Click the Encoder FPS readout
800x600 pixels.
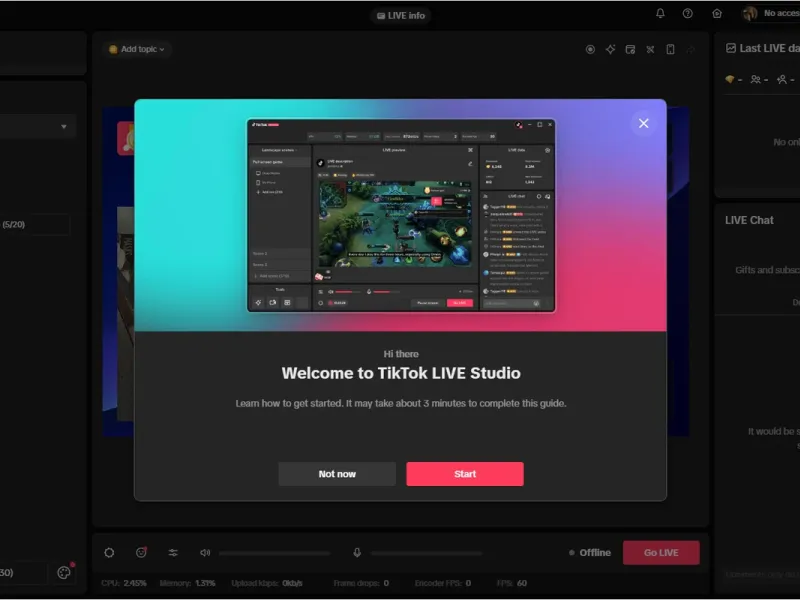(x=443, y=583)
